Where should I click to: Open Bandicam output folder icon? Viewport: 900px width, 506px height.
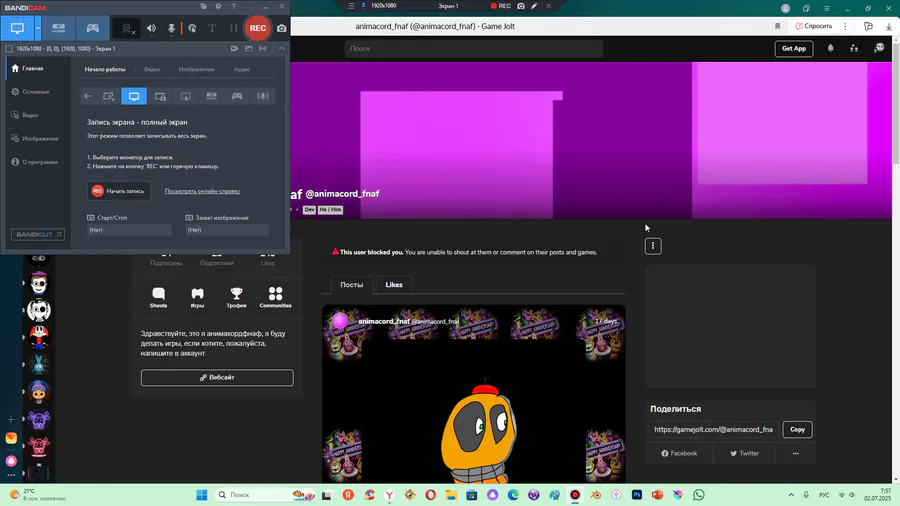(203, 6)
